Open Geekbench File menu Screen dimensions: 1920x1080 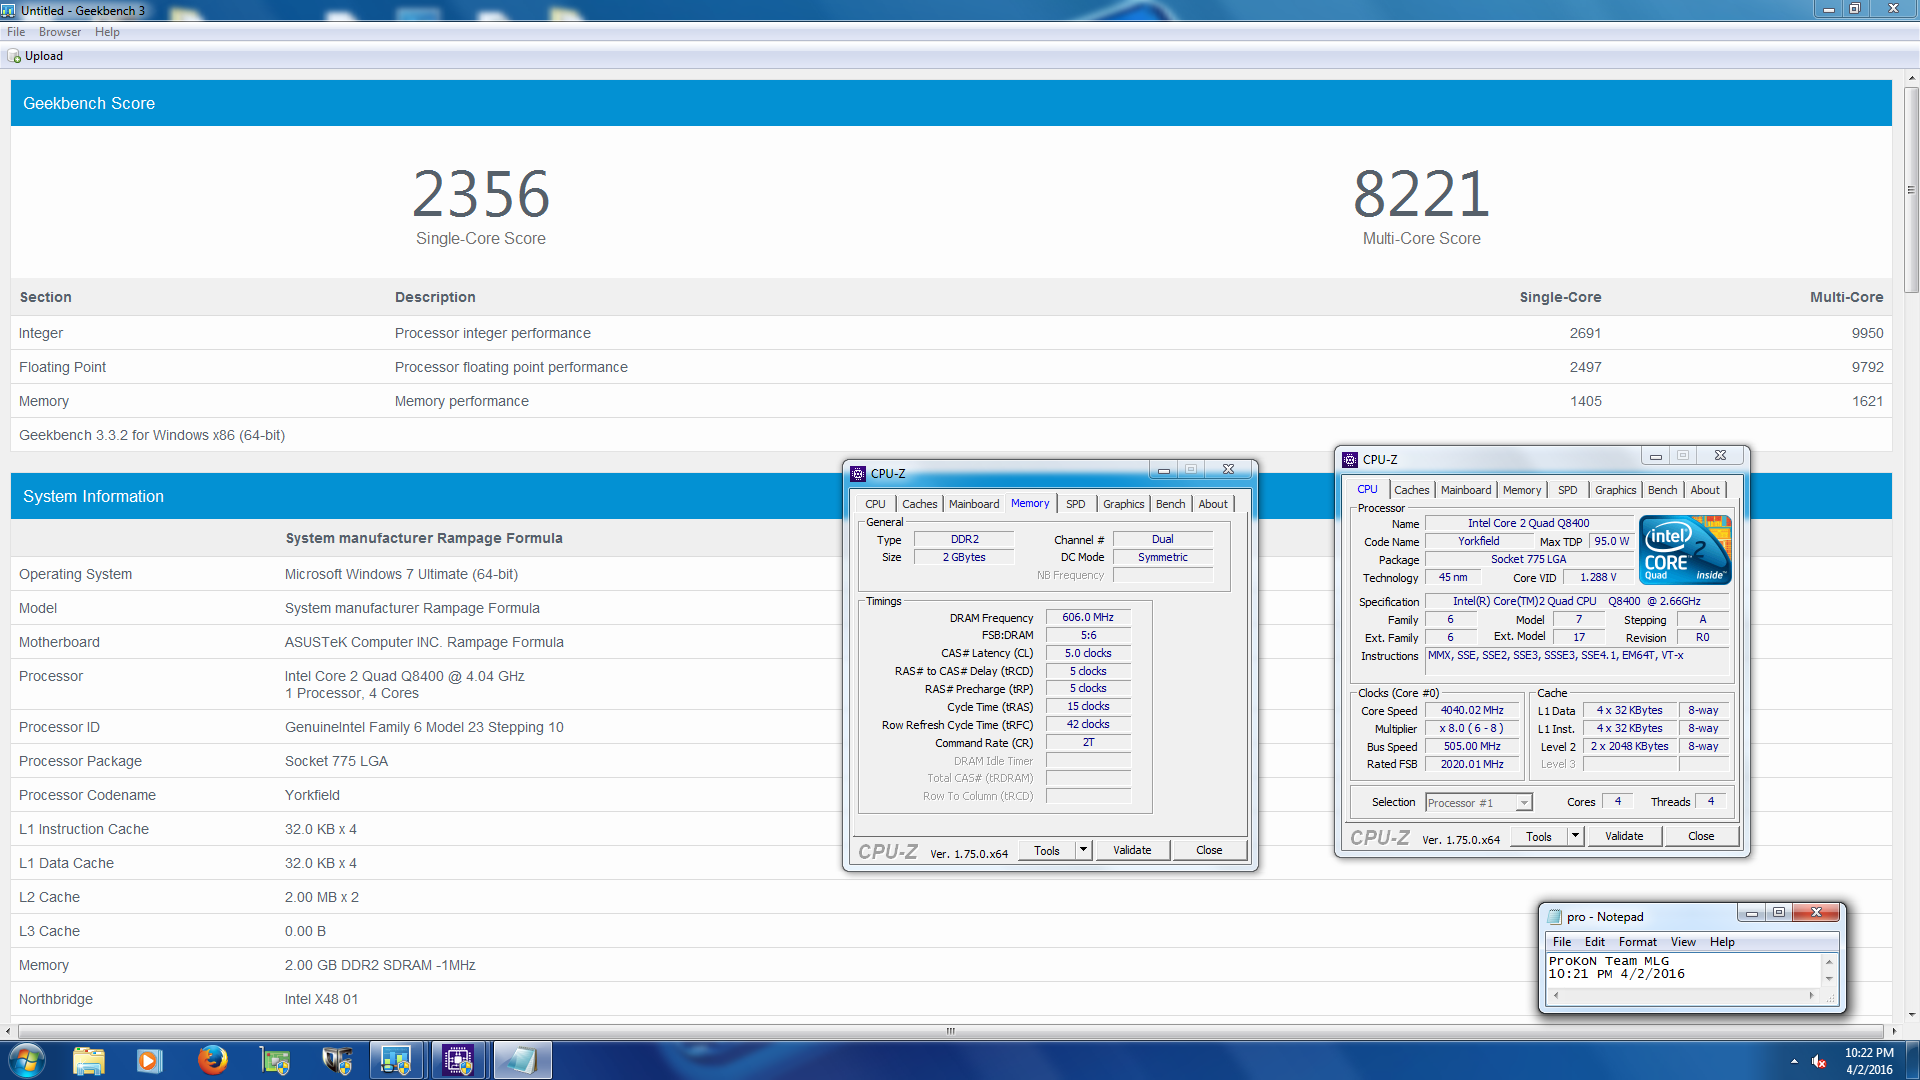[x=16, y=32]
